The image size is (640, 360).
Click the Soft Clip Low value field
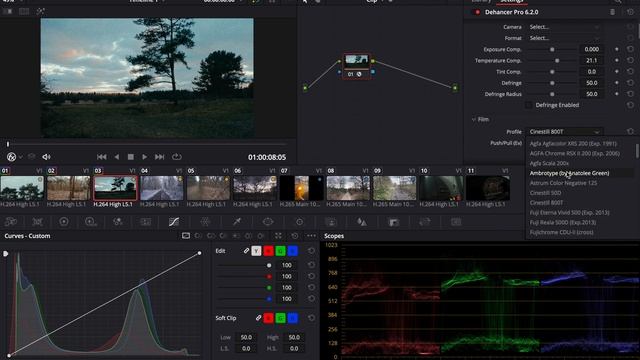(246, 337)
